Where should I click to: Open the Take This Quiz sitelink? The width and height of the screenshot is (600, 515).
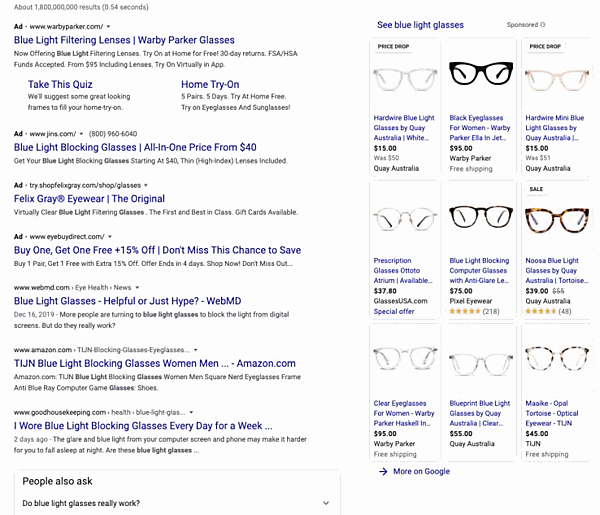(x=60, y=85)
